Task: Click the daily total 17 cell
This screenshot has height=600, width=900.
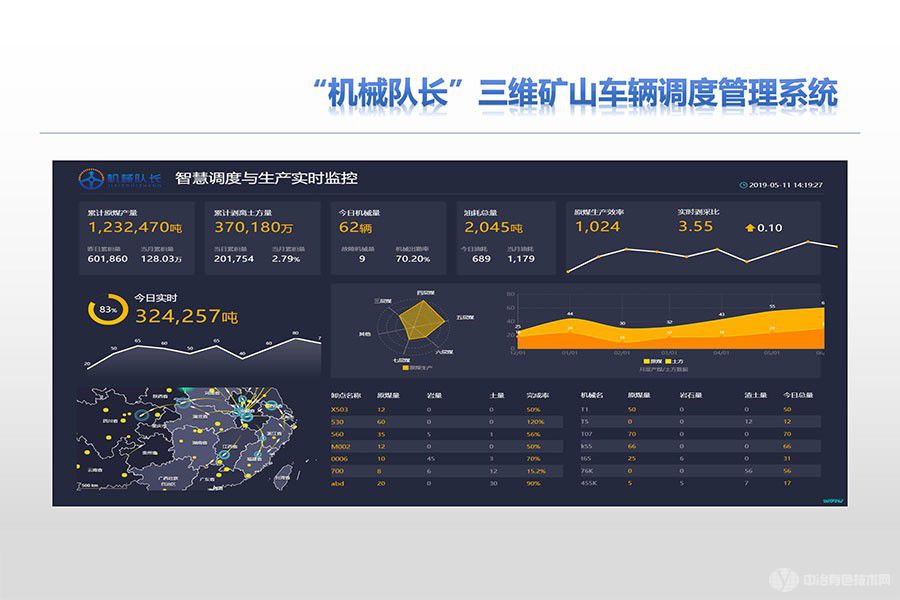Action: click(787, 483)
